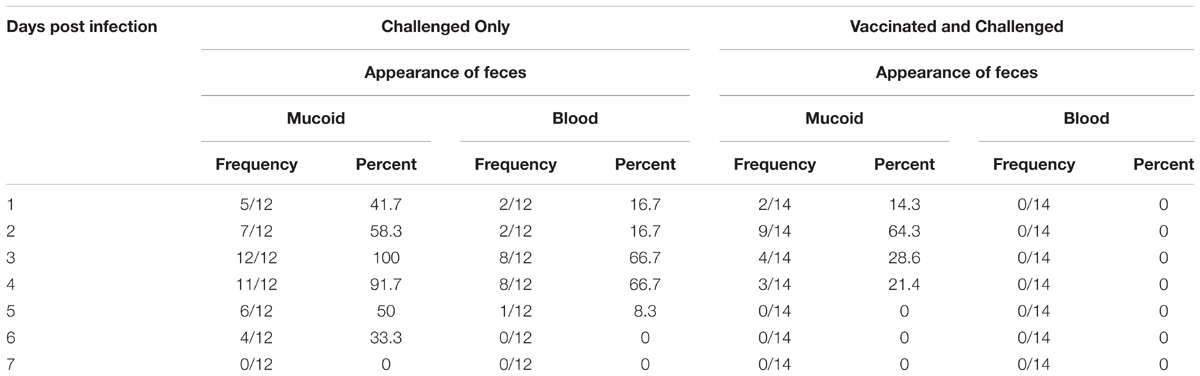Click 'Blood' header under Vaccinated and Challenged
1200x376 pixels.
coord(1087,118)
